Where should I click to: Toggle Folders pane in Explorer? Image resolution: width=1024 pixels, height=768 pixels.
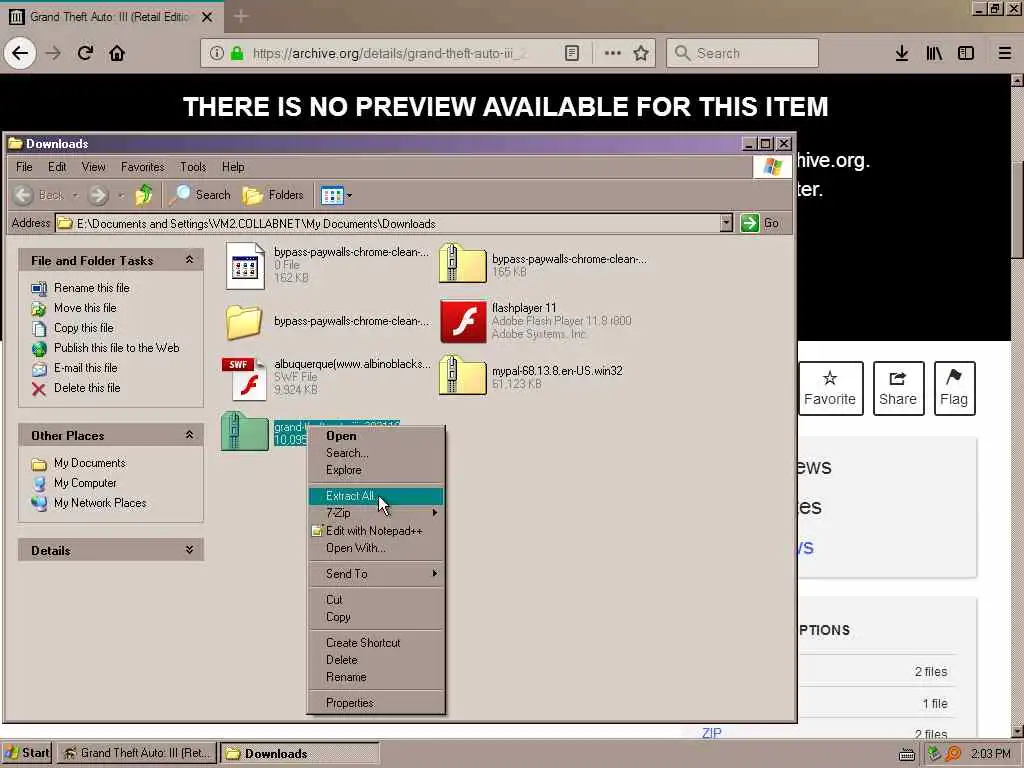tap(272, 195)
